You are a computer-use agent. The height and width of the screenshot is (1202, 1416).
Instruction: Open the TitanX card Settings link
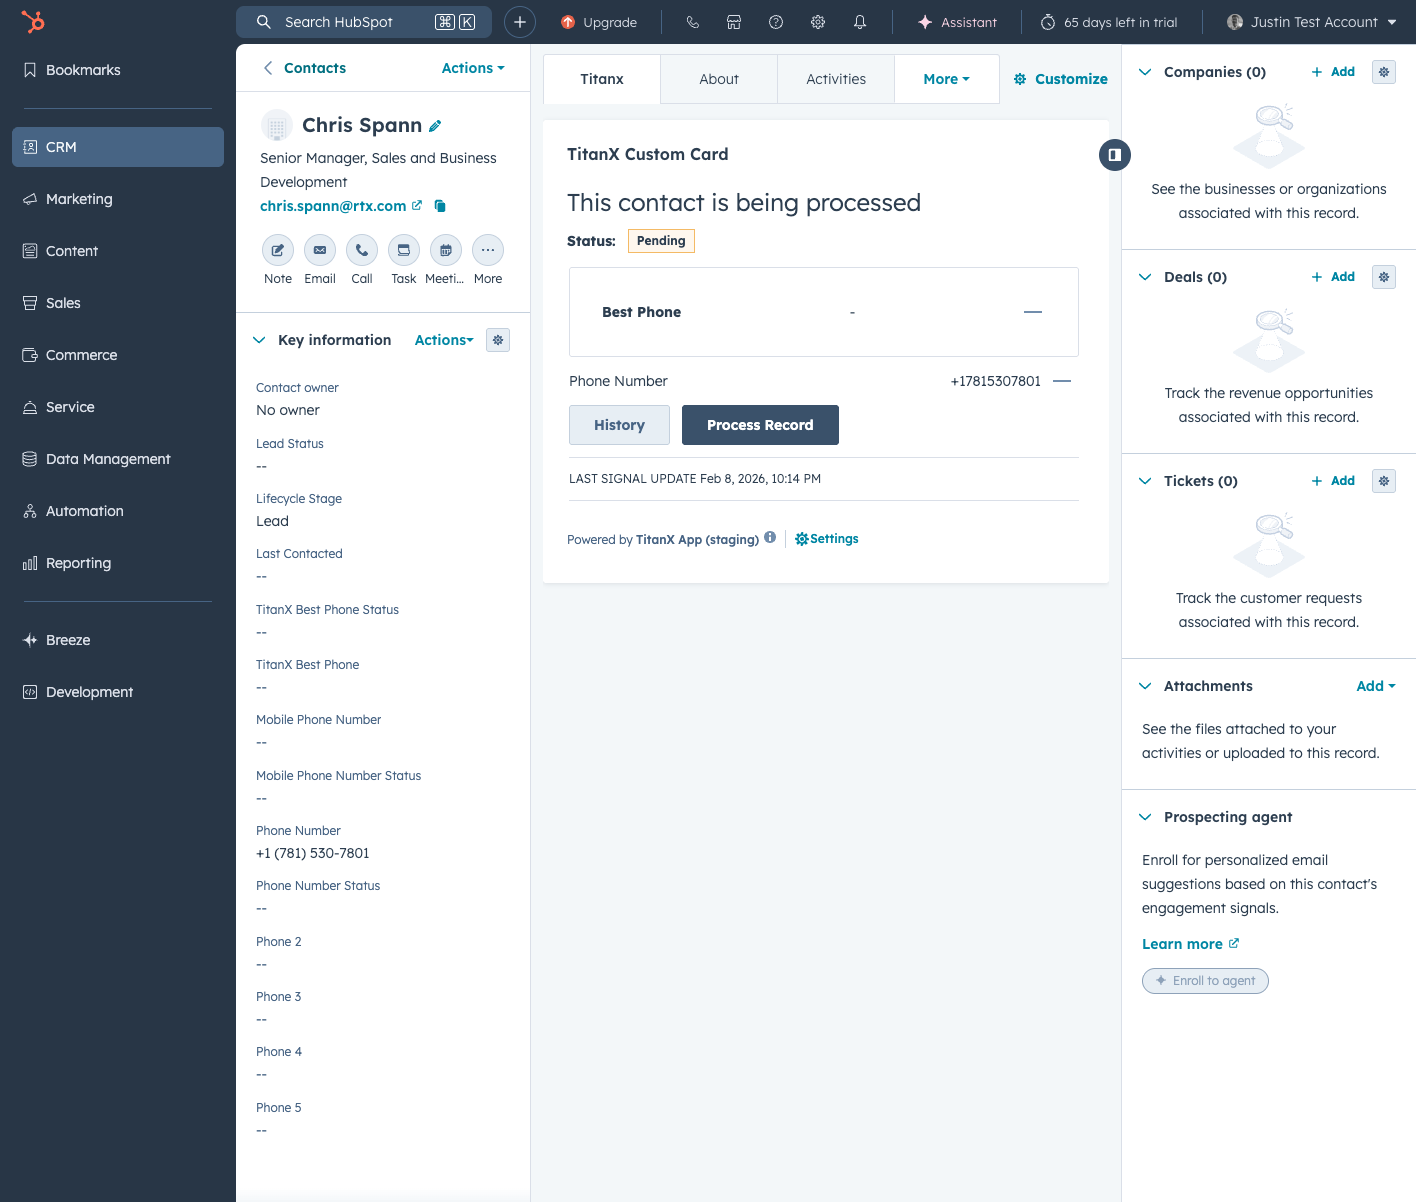[827, 539]
